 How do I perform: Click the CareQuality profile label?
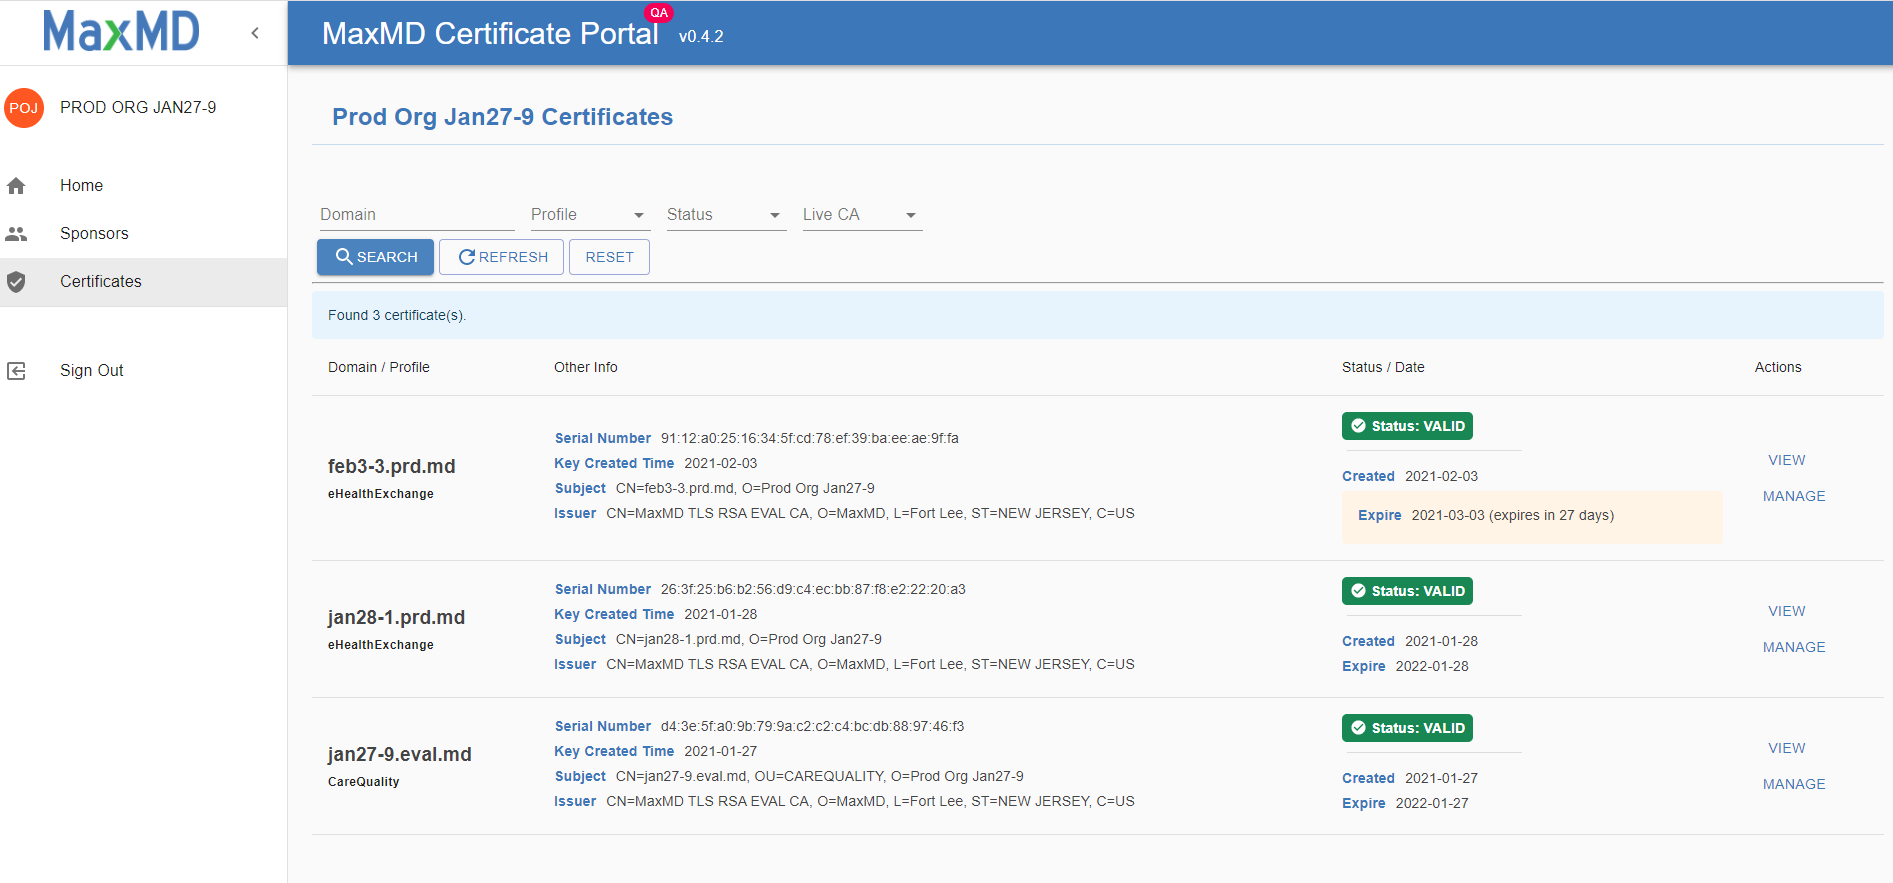(363, 782)
